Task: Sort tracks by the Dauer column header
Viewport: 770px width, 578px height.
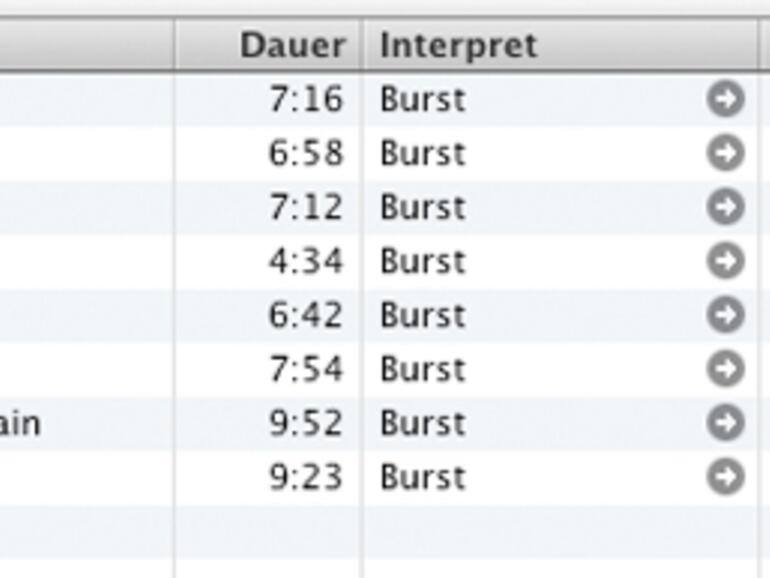Action: coord(291,45)
